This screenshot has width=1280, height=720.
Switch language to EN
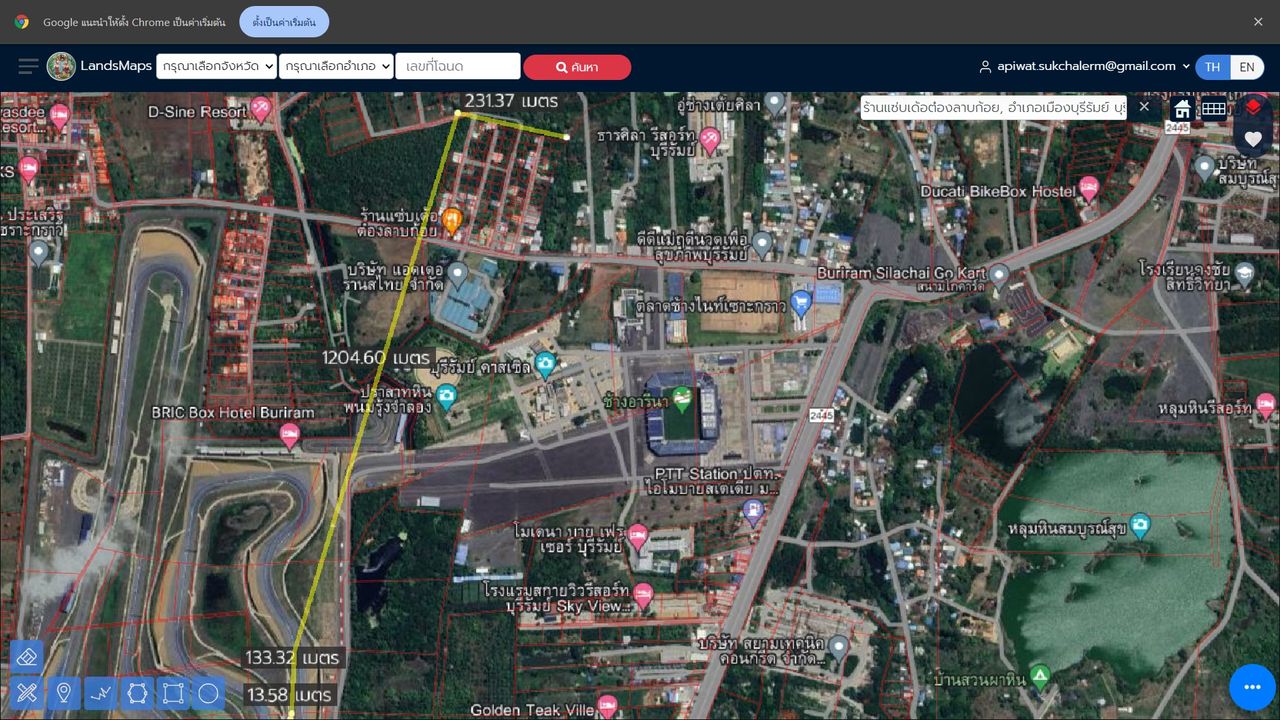(x=1246, y=67)
